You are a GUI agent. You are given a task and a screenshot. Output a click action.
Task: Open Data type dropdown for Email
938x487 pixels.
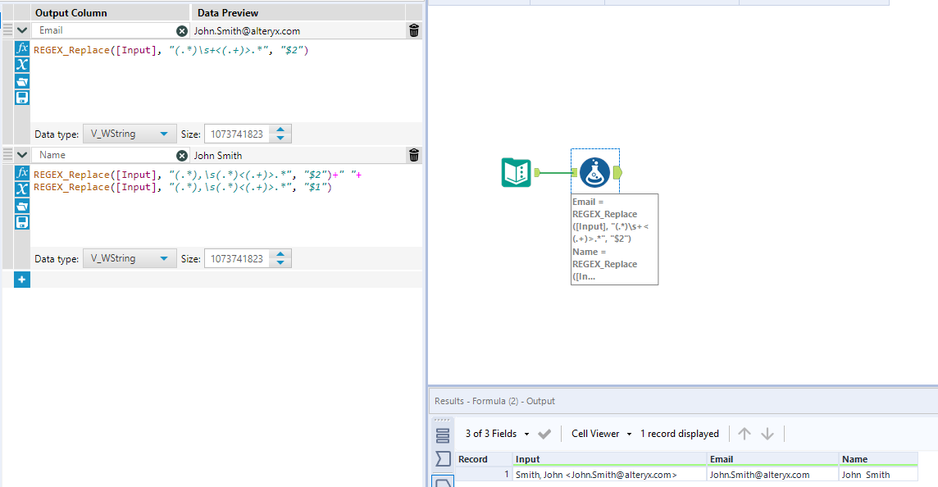(x=129, y=134)
